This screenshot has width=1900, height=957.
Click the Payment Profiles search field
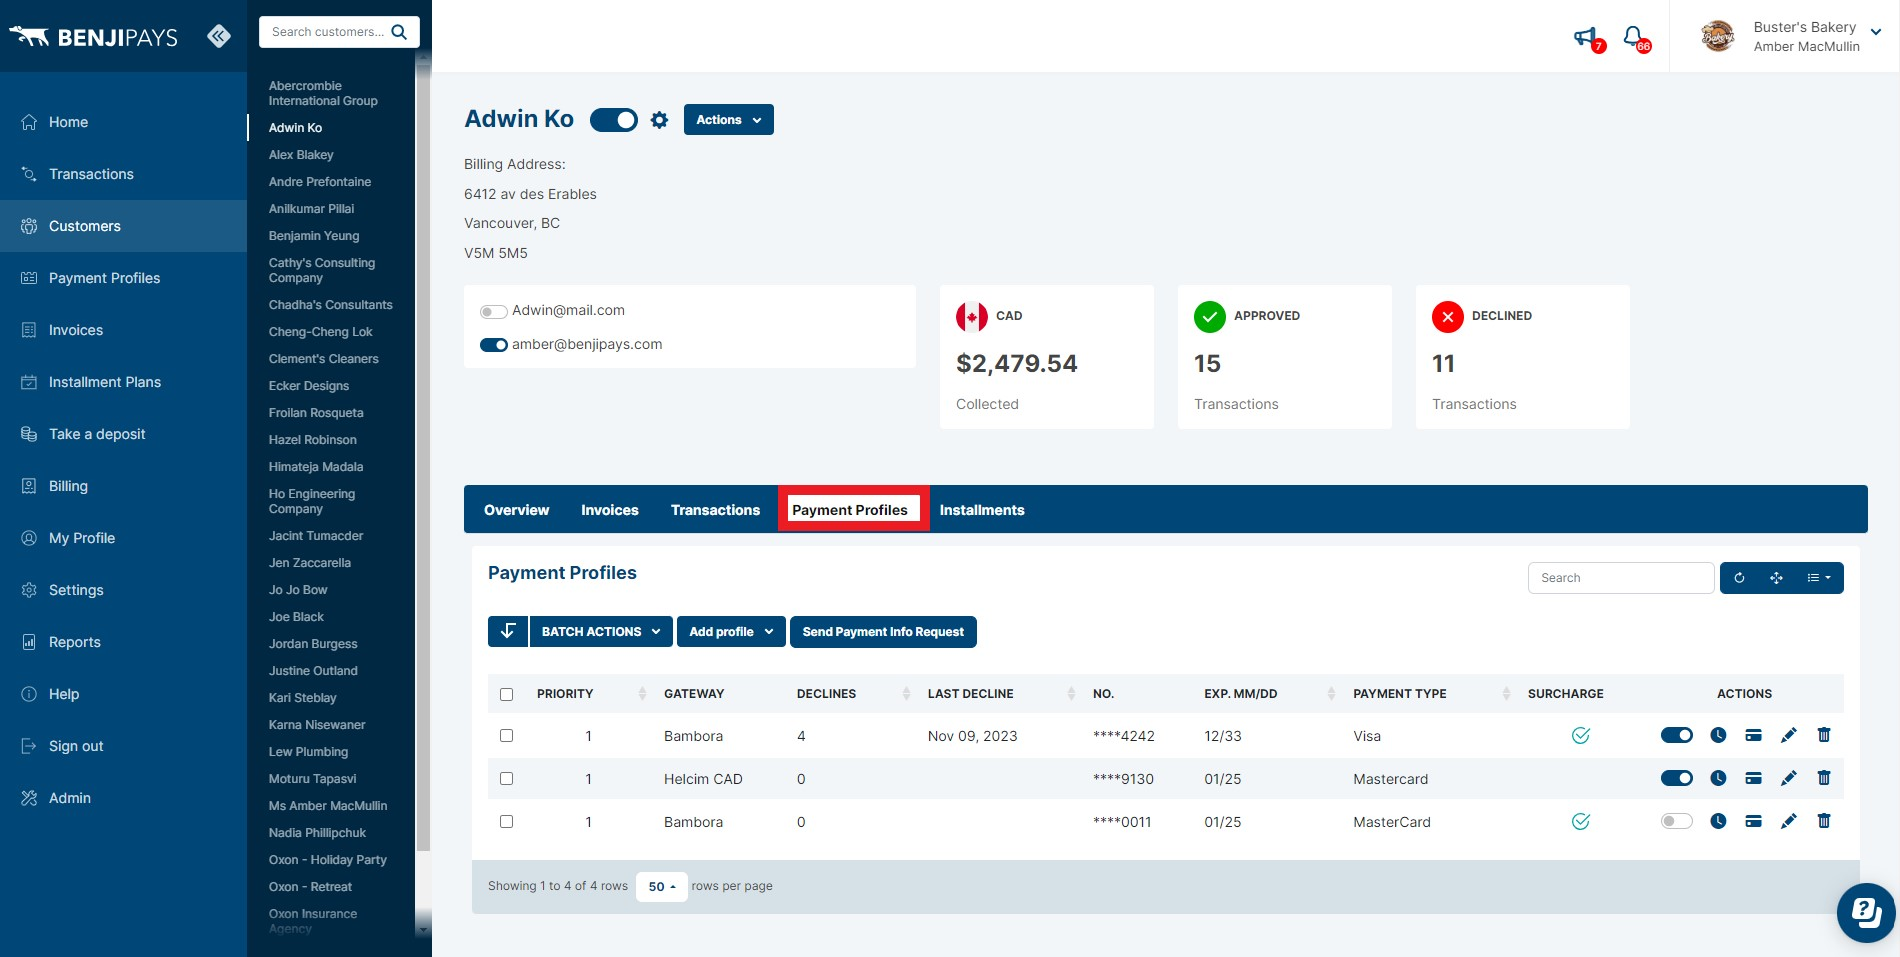(1621, 578)
